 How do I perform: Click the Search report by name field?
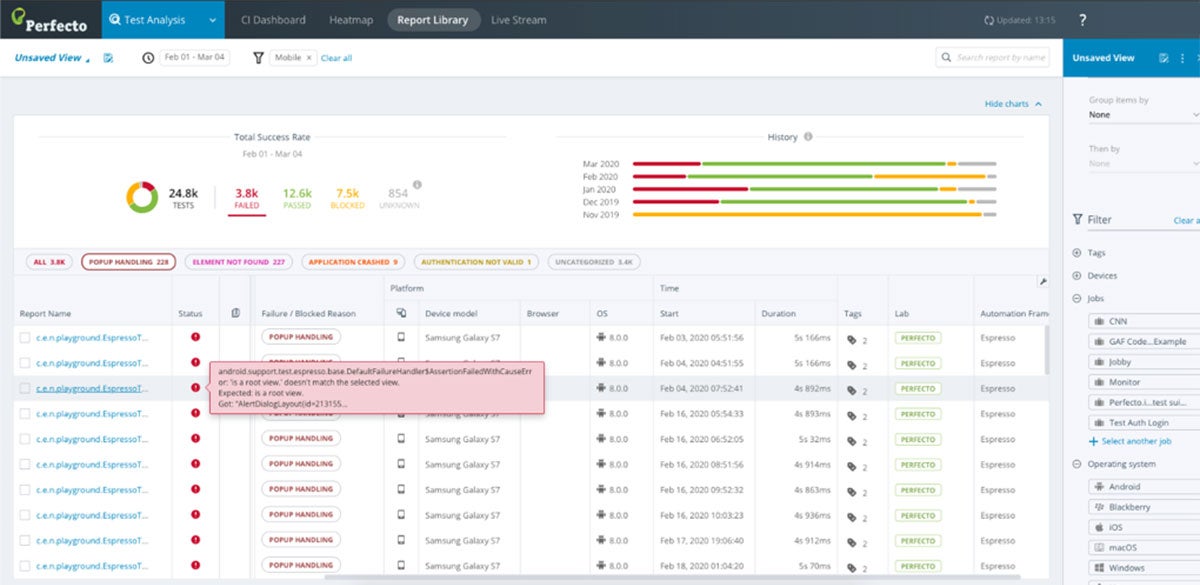(1000, 58)
